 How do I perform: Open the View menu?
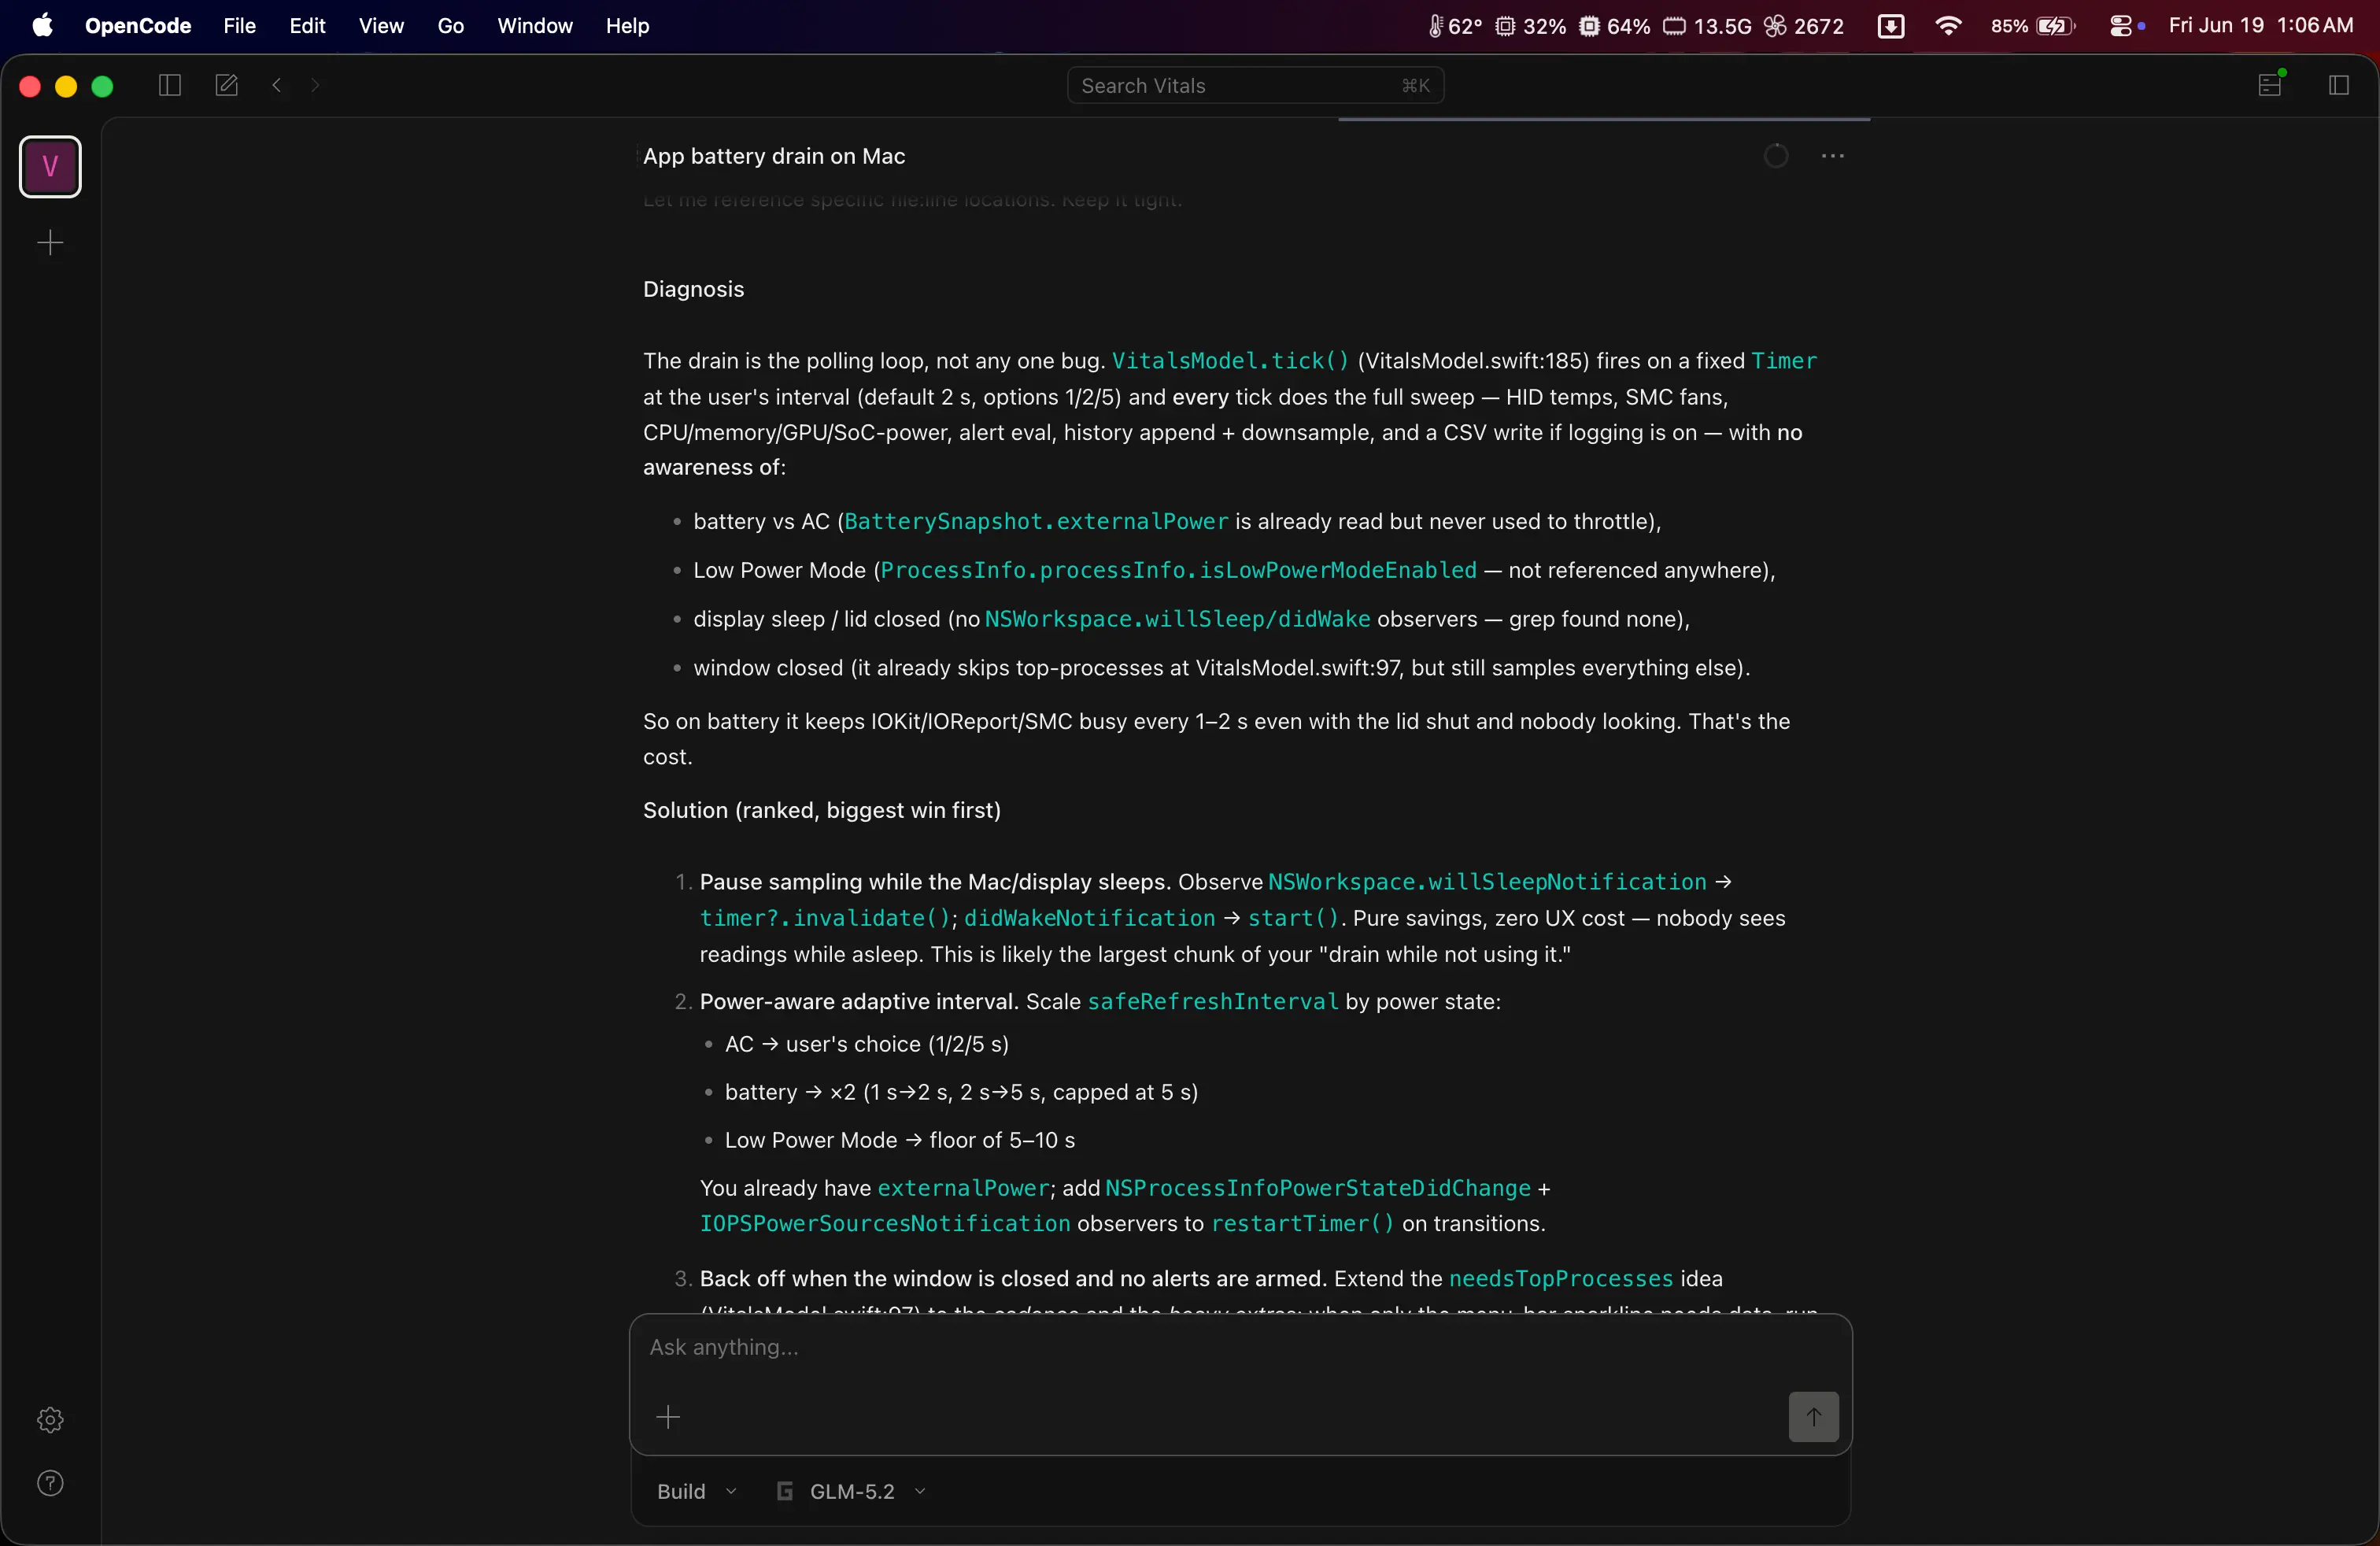click(381, 26)
